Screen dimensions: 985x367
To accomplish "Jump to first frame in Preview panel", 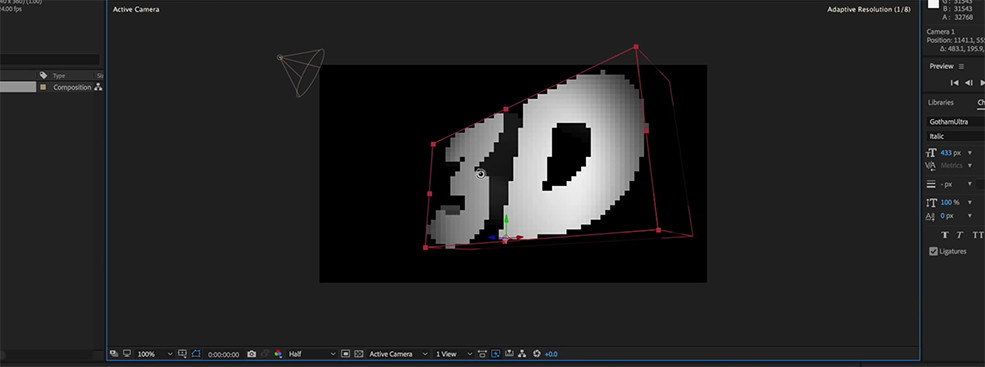I will click(x=954, y=83).
